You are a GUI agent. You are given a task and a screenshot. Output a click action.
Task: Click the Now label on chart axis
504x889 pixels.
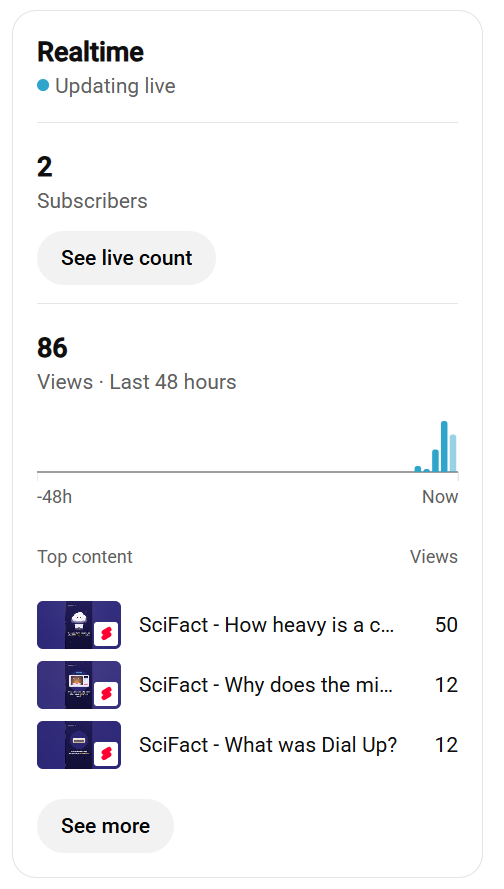pos(440,497)
